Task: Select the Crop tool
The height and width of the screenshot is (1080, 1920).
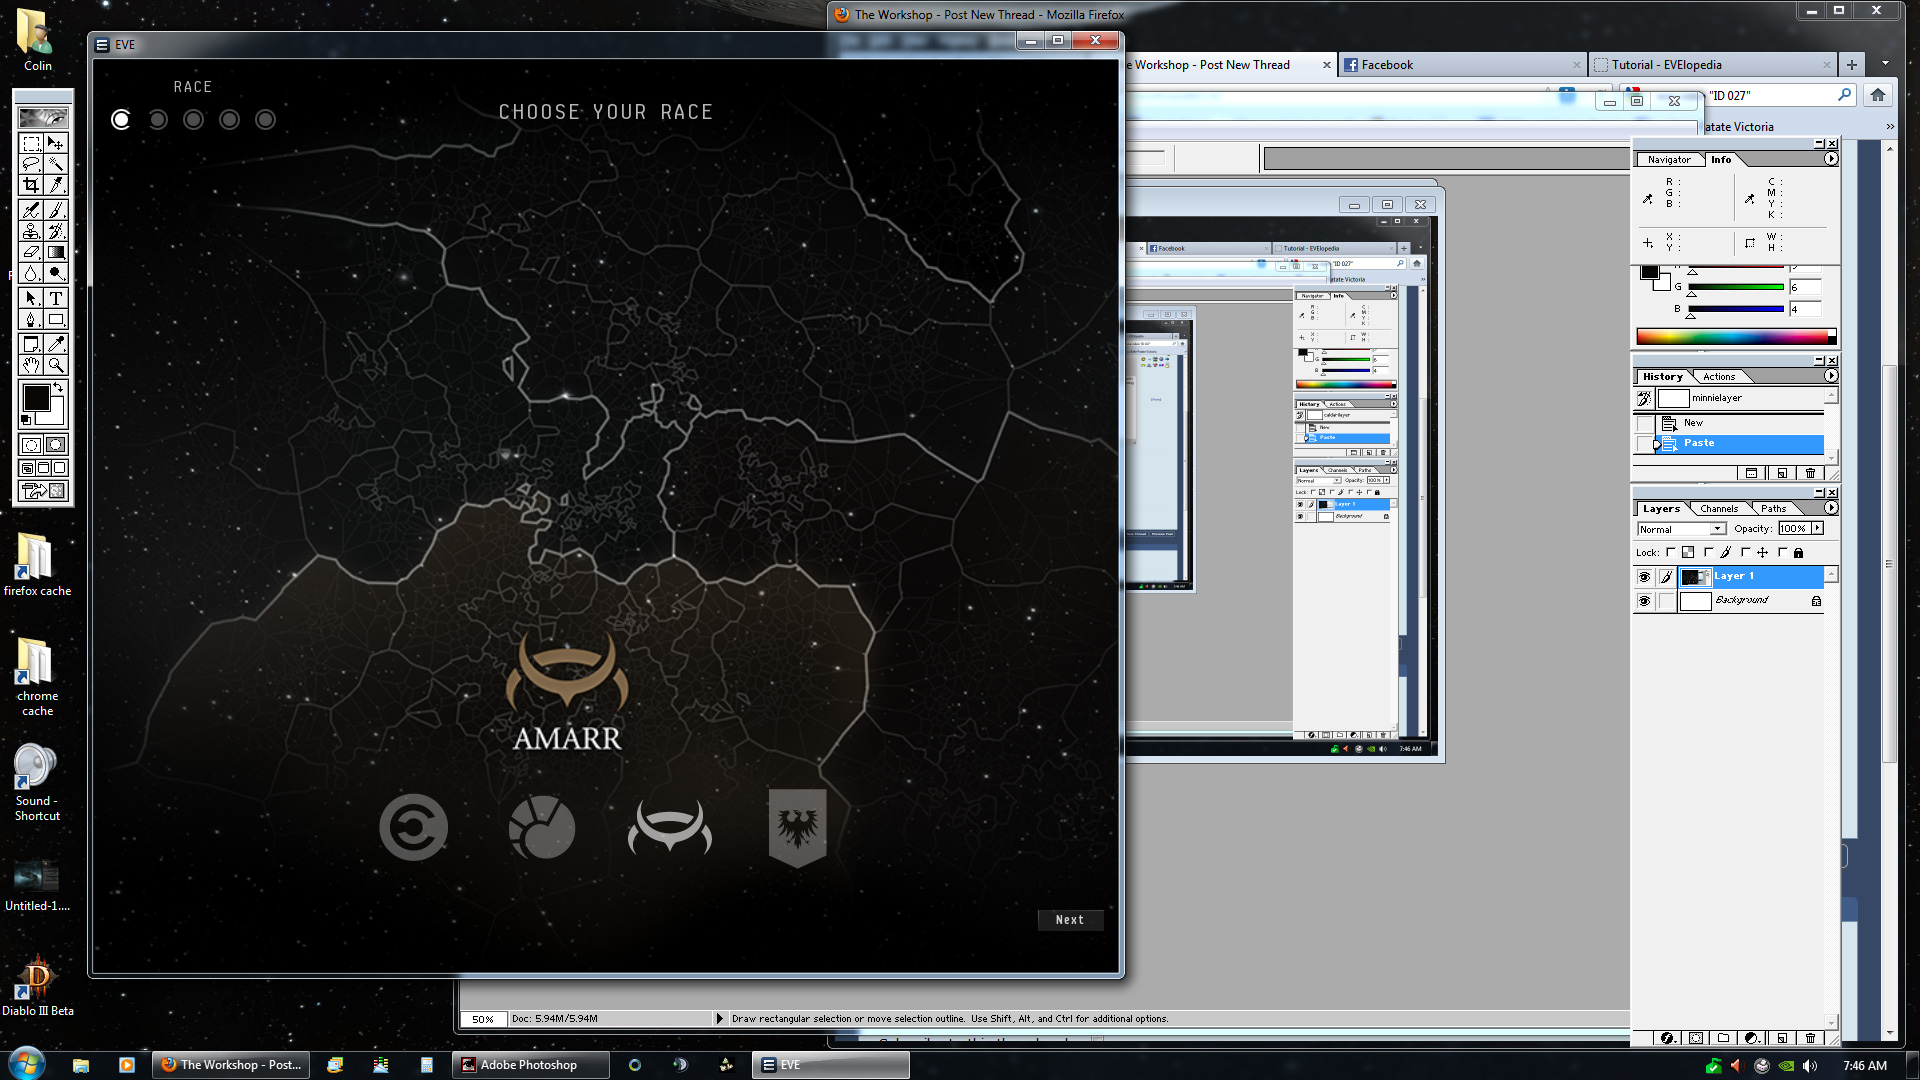Action: pyautogui.click(x=31, y=185)
